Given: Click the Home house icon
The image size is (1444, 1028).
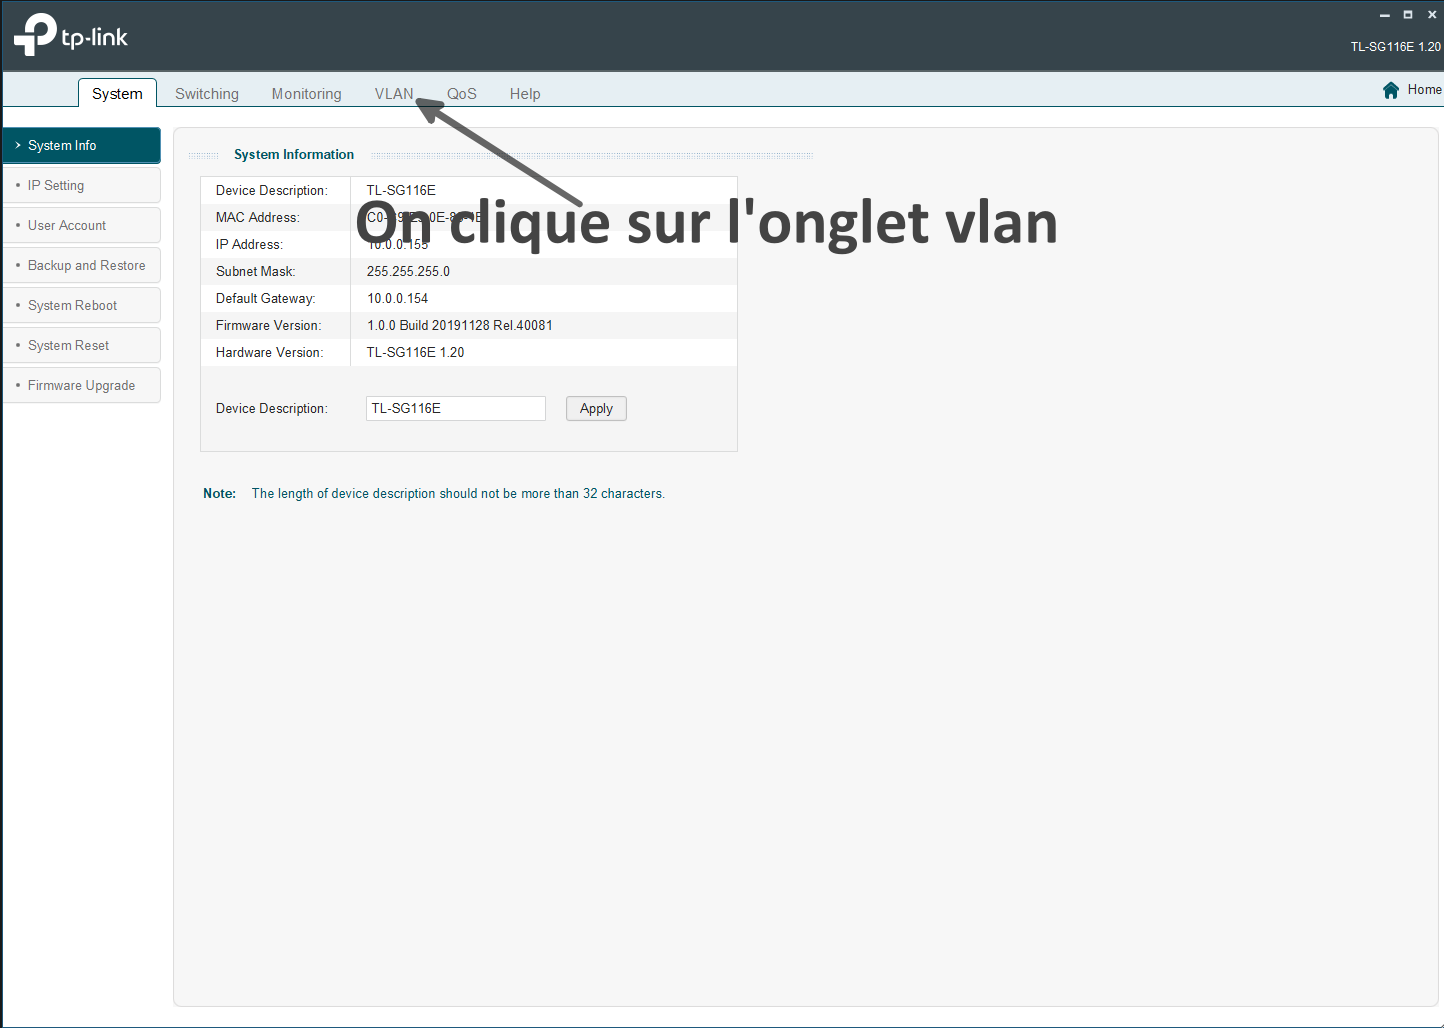Looking at the screenshot, I should [1390, 90].
